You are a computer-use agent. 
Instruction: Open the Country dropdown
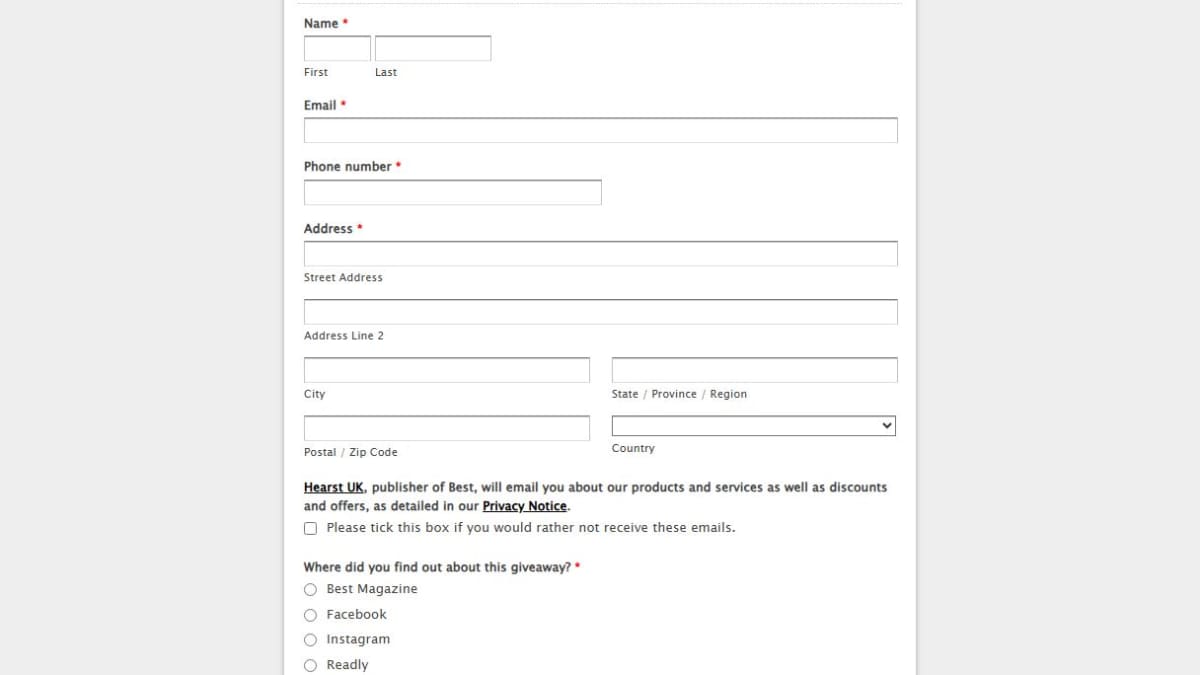[x=754, y=426]
